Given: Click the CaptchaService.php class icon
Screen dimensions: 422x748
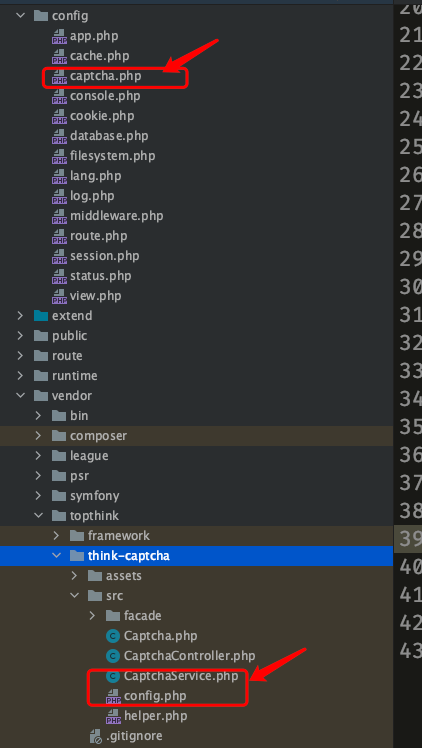Looking at the screenshot, I should coord(113,676).
